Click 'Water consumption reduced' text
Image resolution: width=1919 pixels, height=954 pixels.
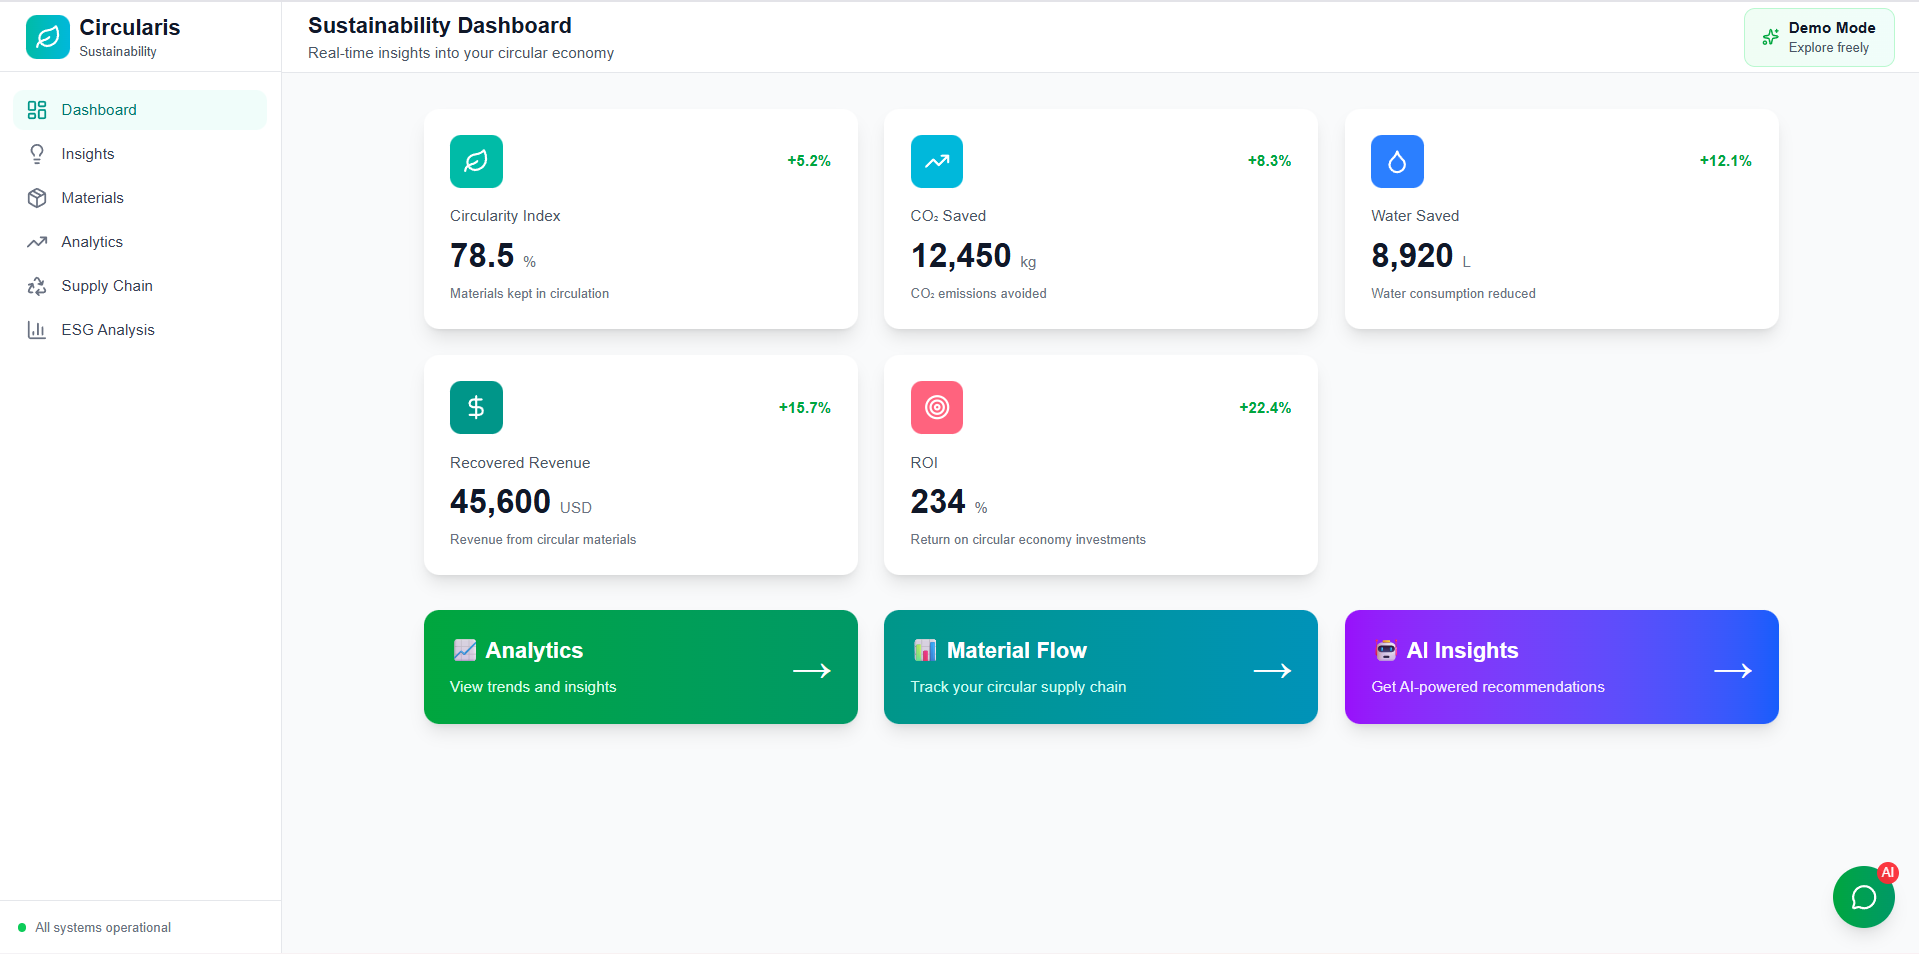[1453, 294]
